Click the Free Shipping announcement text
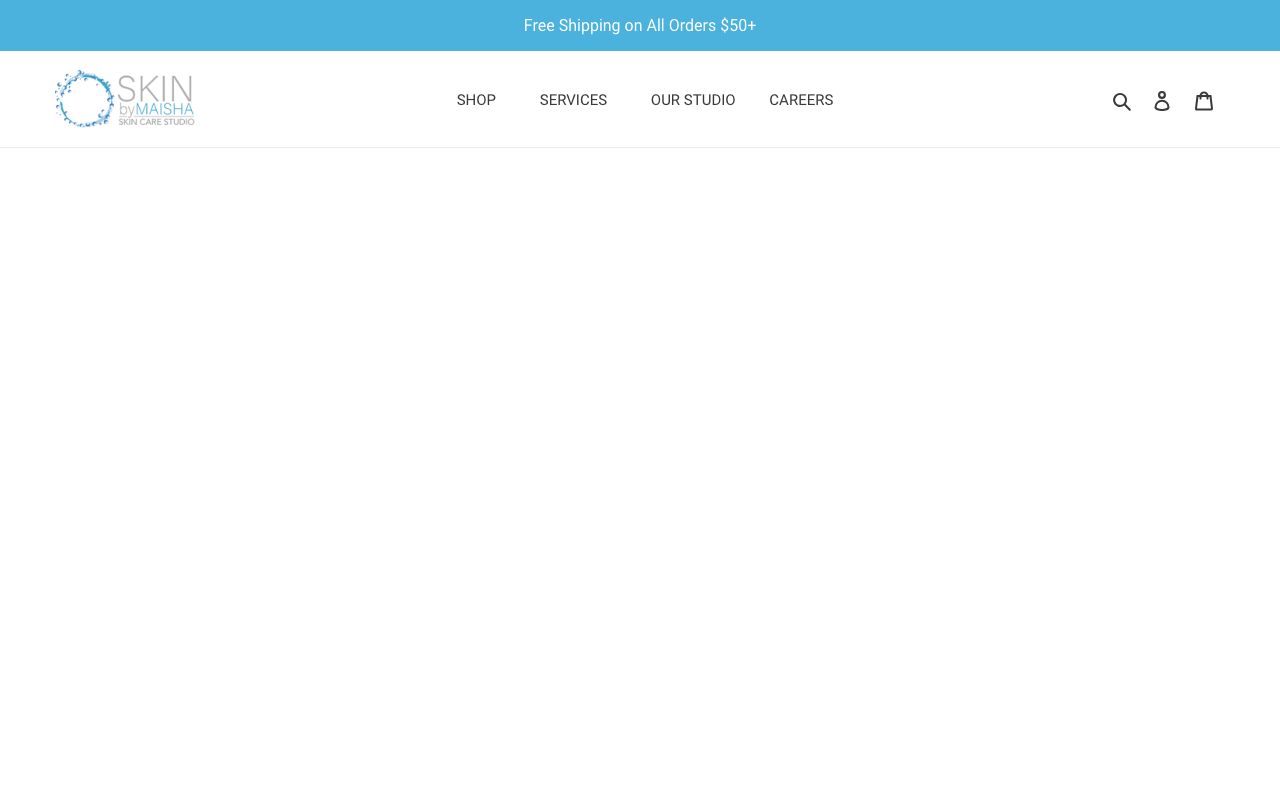 click(620, 26)
